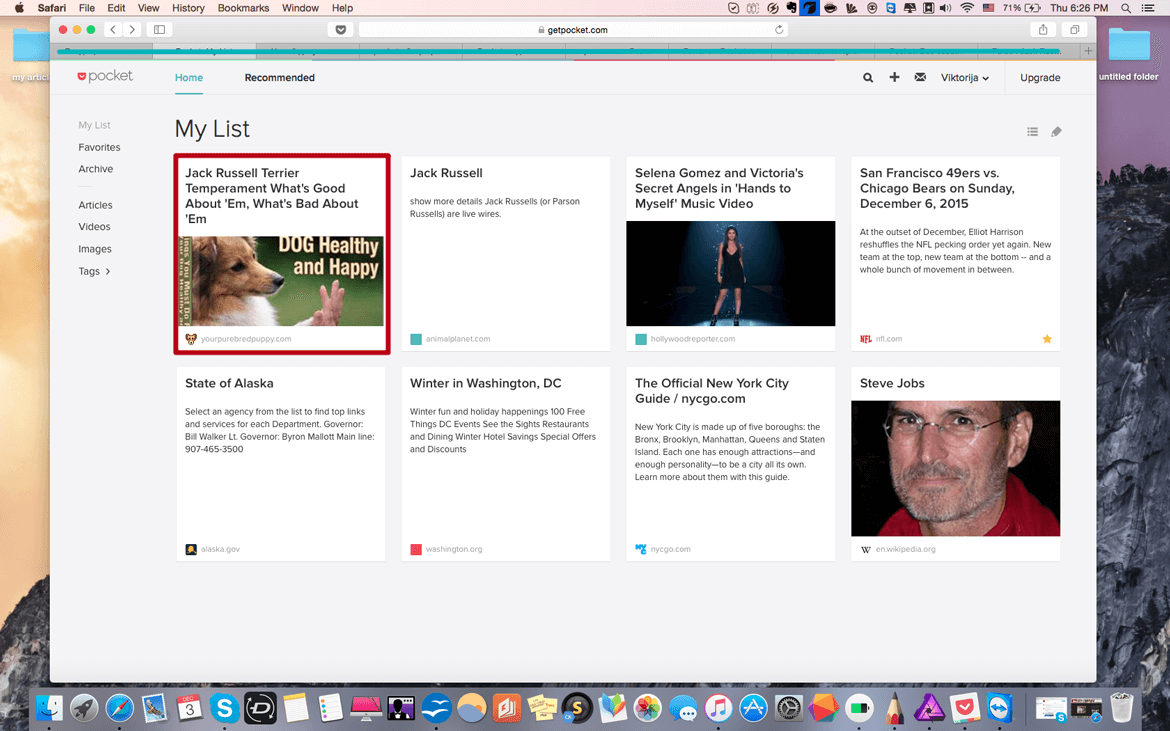Click Safari's back arrow button
The height and width of the screenshot is (731, 1170).
pos(113,30)
